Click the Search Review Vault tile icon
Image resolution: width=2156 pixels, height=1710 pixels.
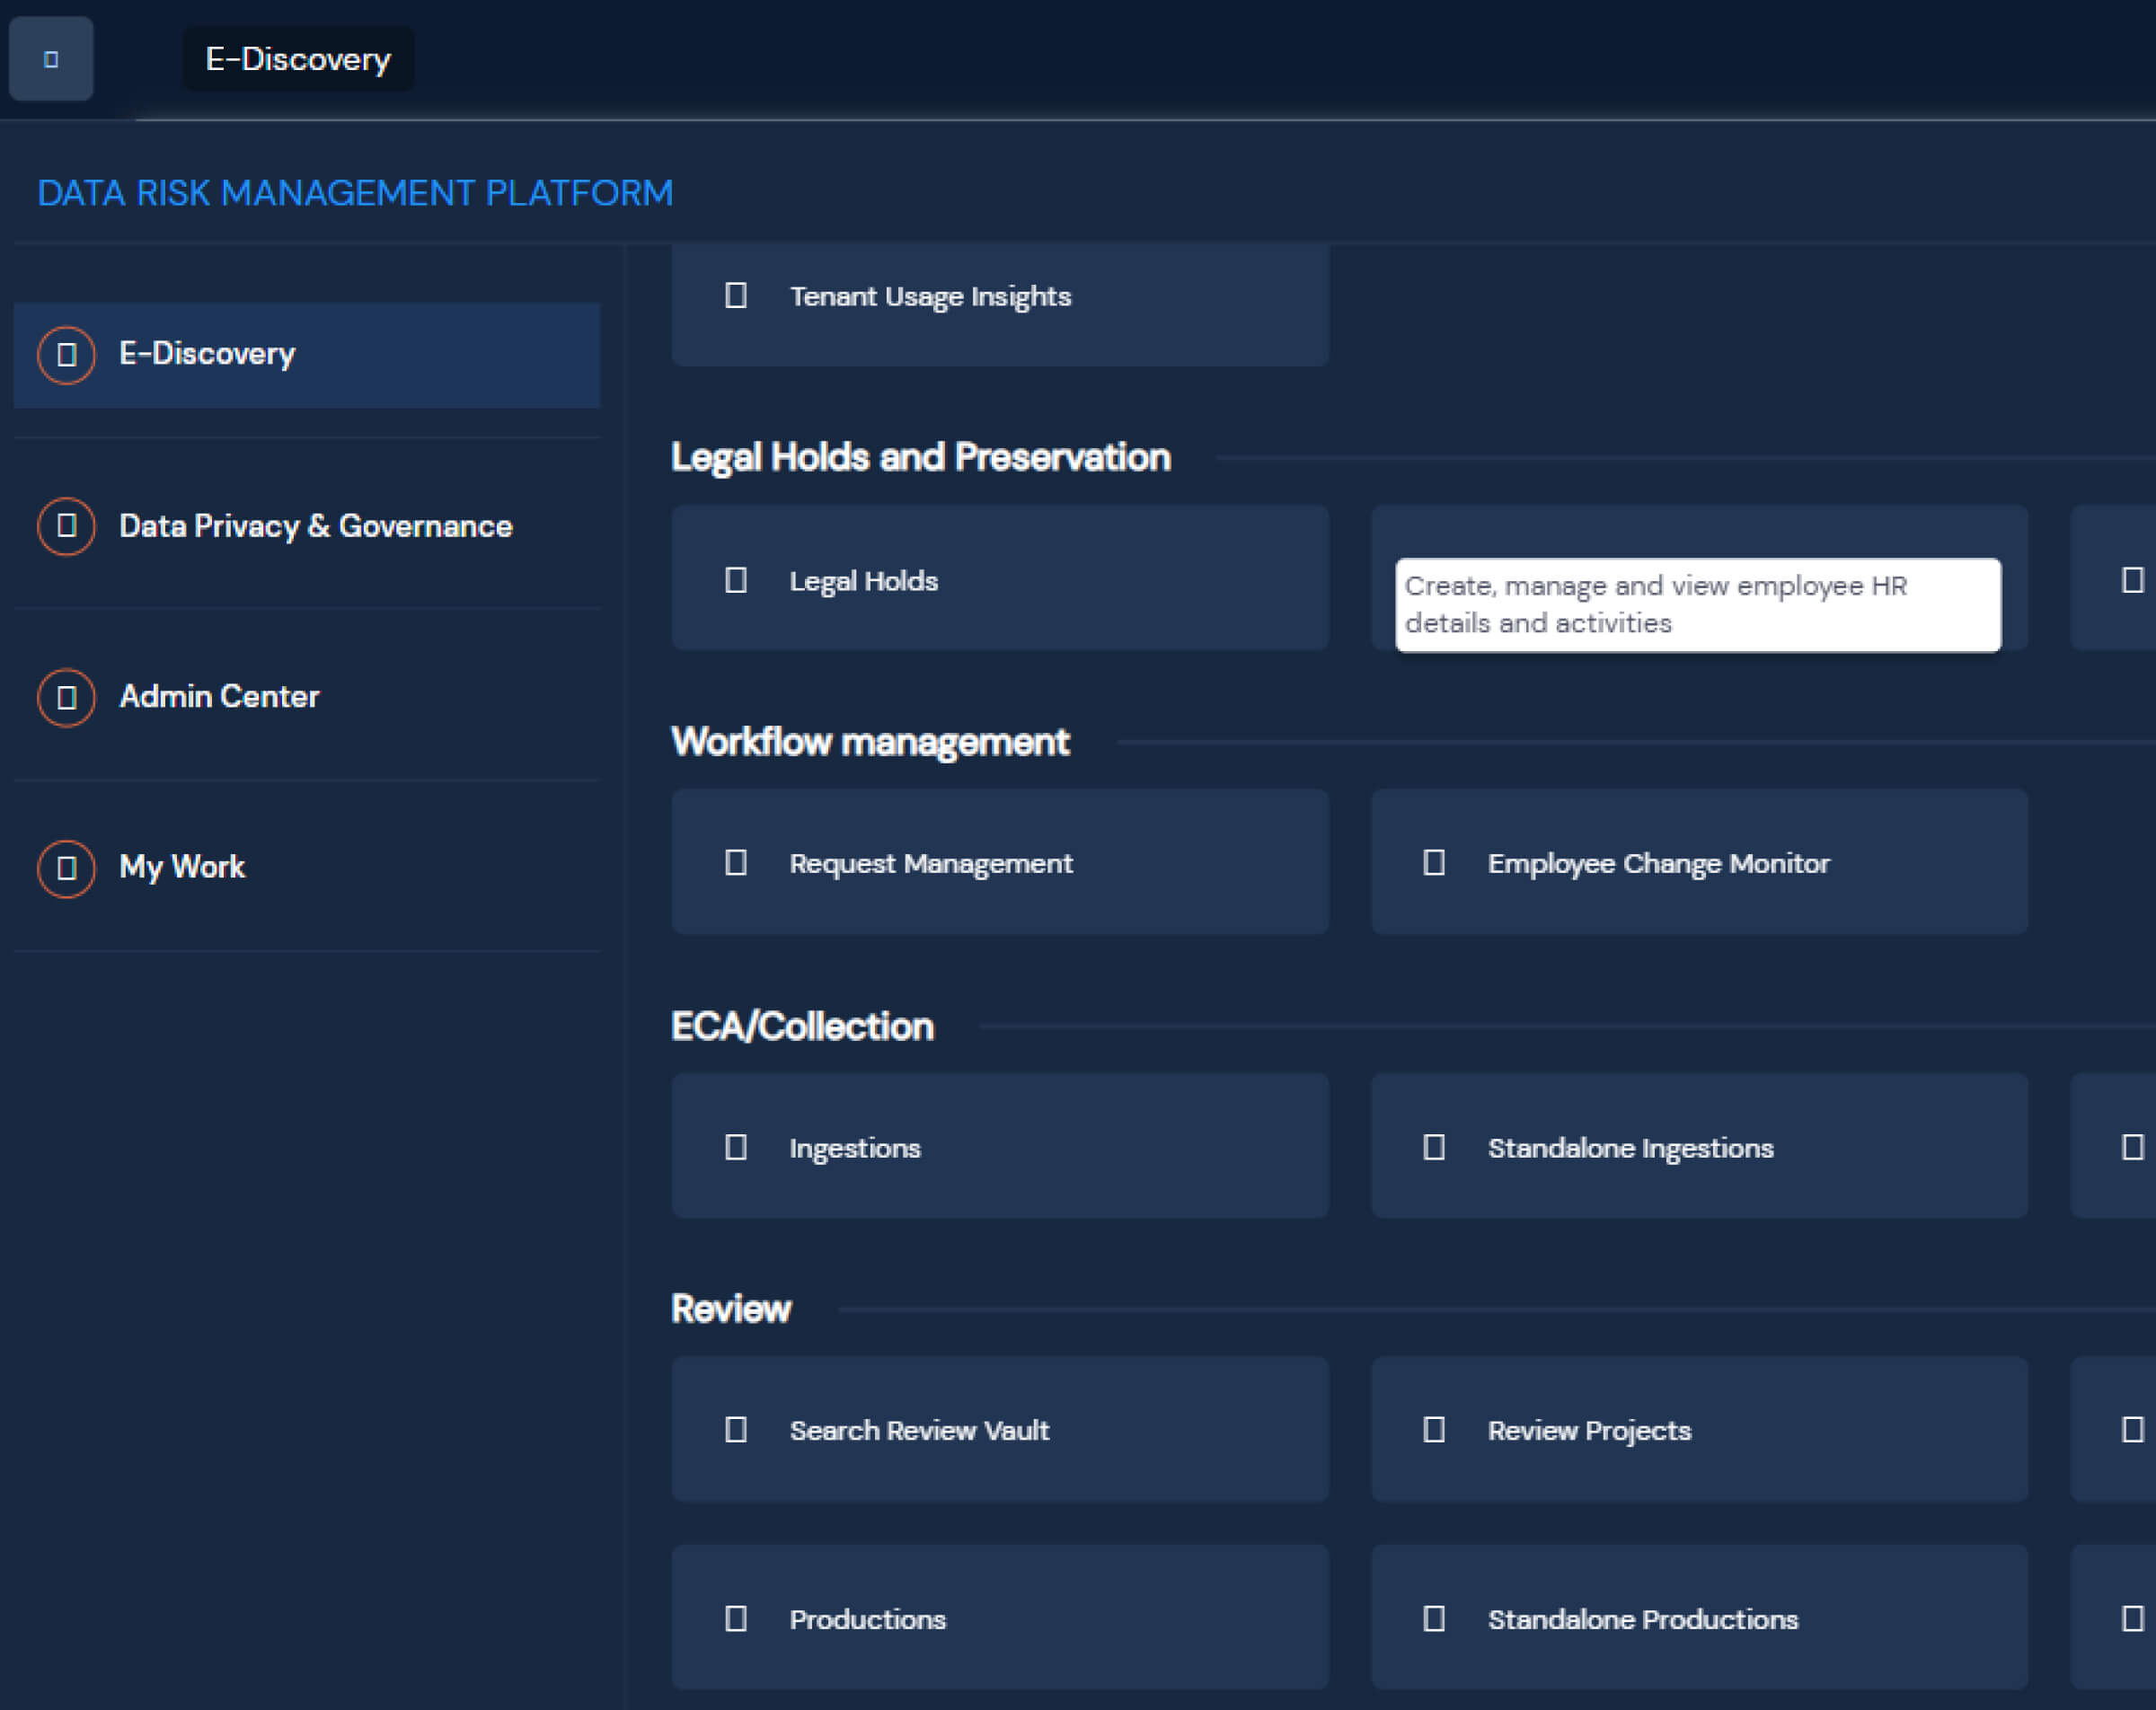(735, 1429)
